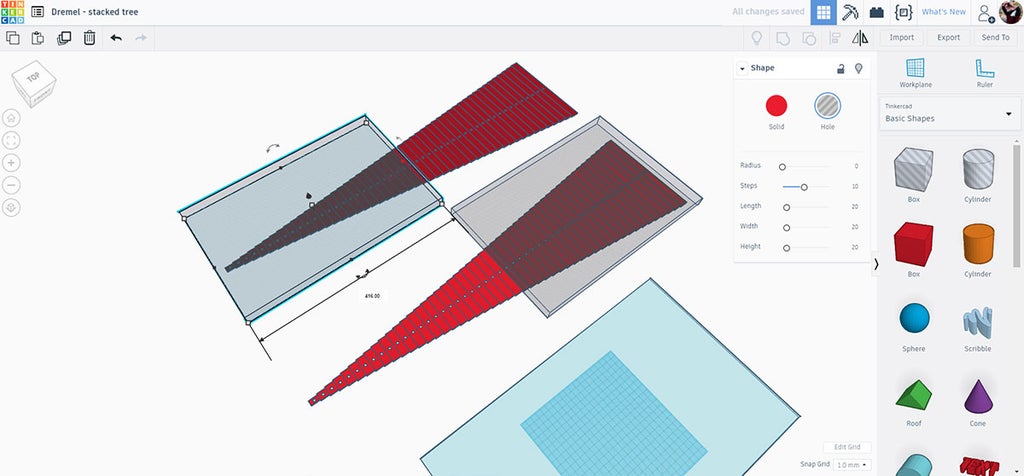This screenshot has height=476, width=1024.
Task: Rename the design title Dremel - stacked tree
Action: click(95, 12)
